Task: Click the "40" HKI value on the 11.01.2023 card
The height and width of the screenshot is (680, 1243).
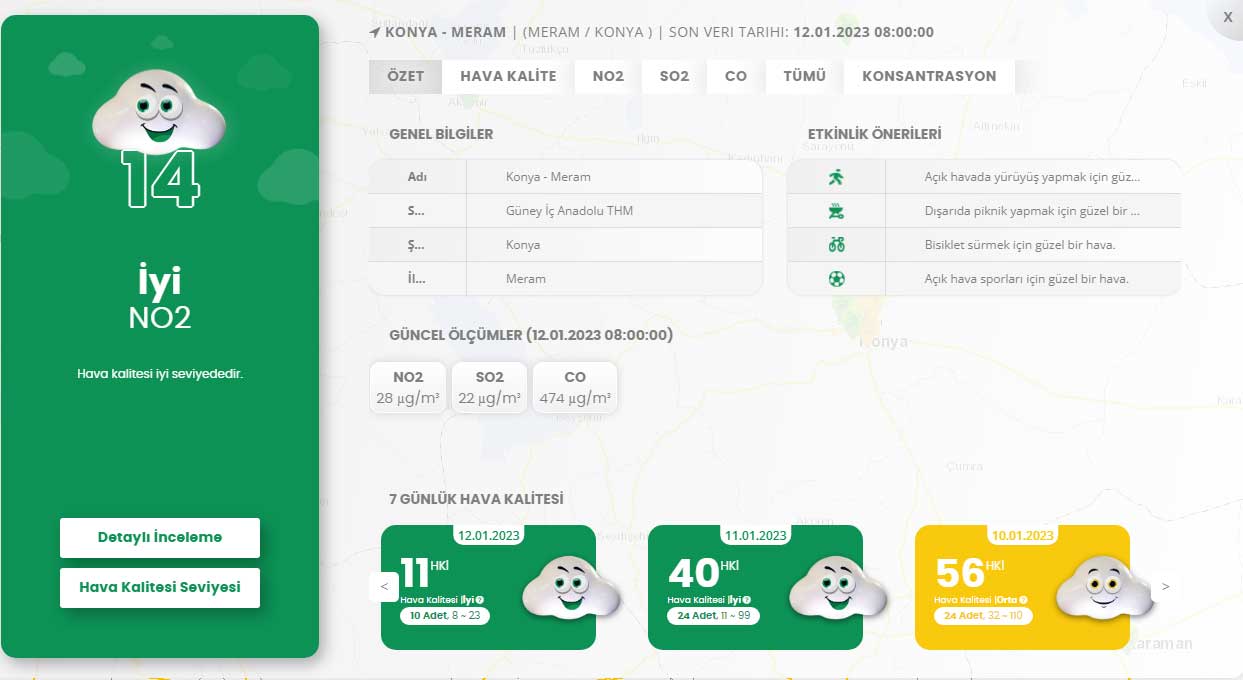Action: (x=693, y=573)
